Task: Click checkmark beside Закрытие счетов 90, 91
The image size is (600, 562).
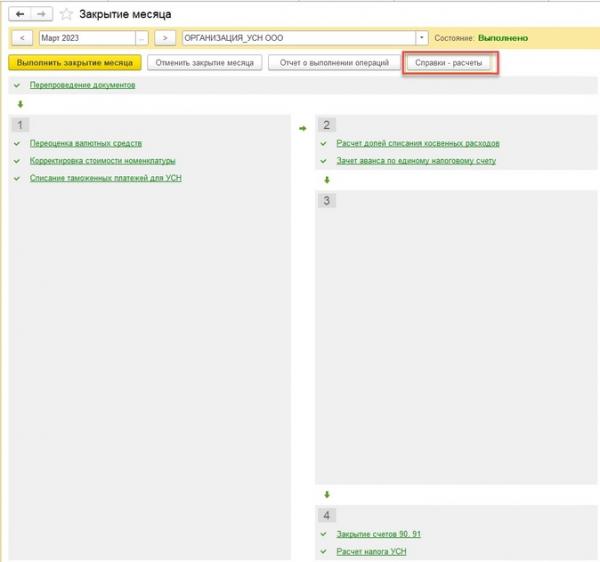Action: [324, 534]
